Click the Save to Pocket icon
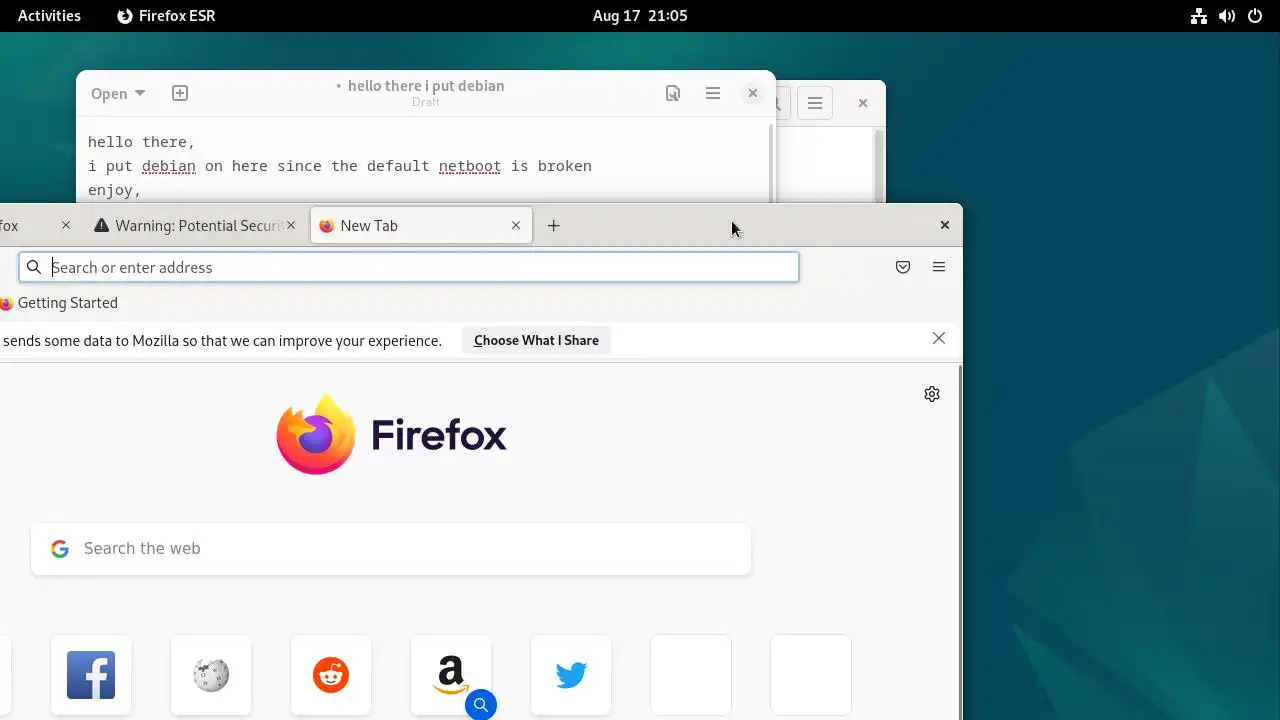The image size is (1280, 720). pos(903,267)
